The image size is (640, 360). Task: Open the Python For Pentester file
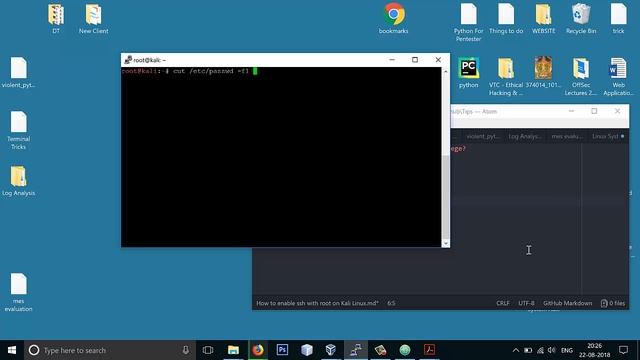tap(468, 22)
